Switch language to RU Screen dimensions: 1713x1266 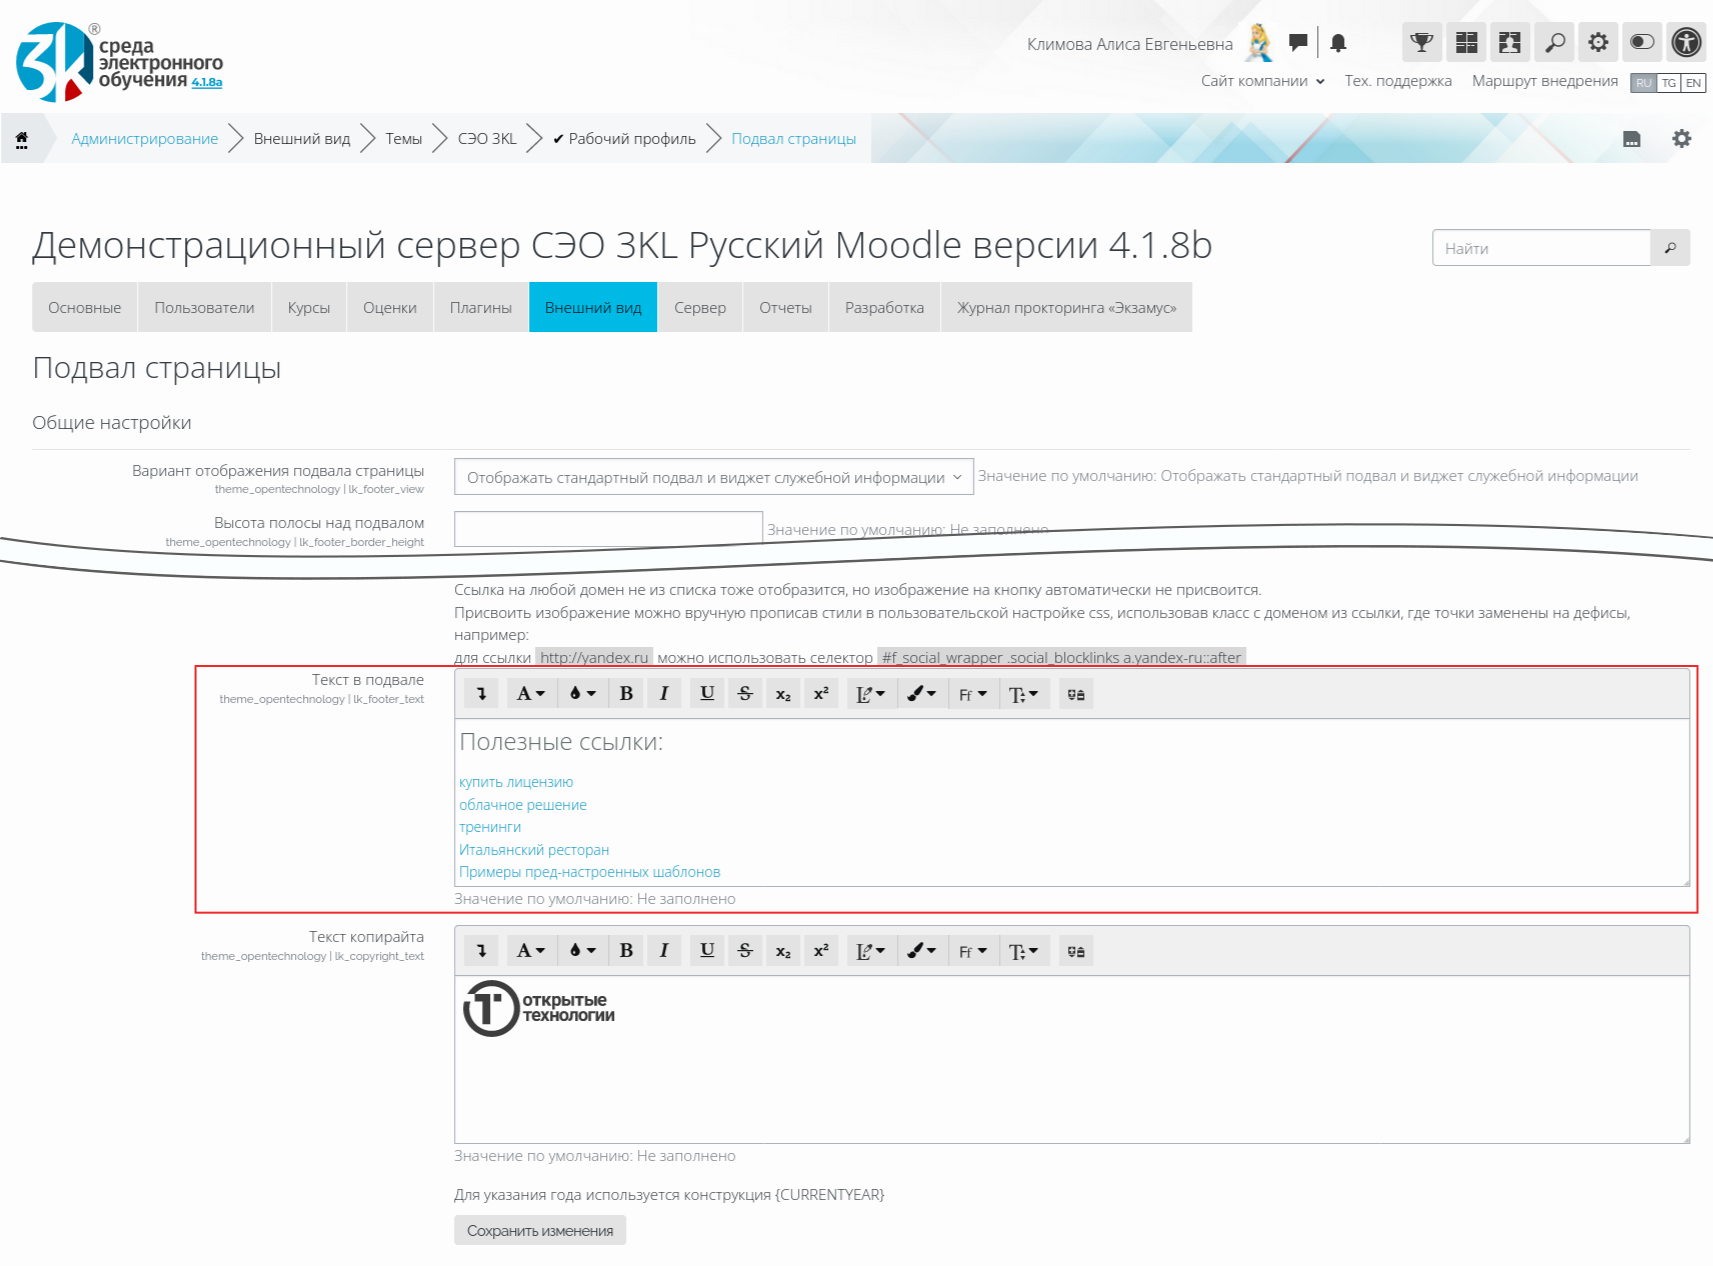pos(1644,83)
